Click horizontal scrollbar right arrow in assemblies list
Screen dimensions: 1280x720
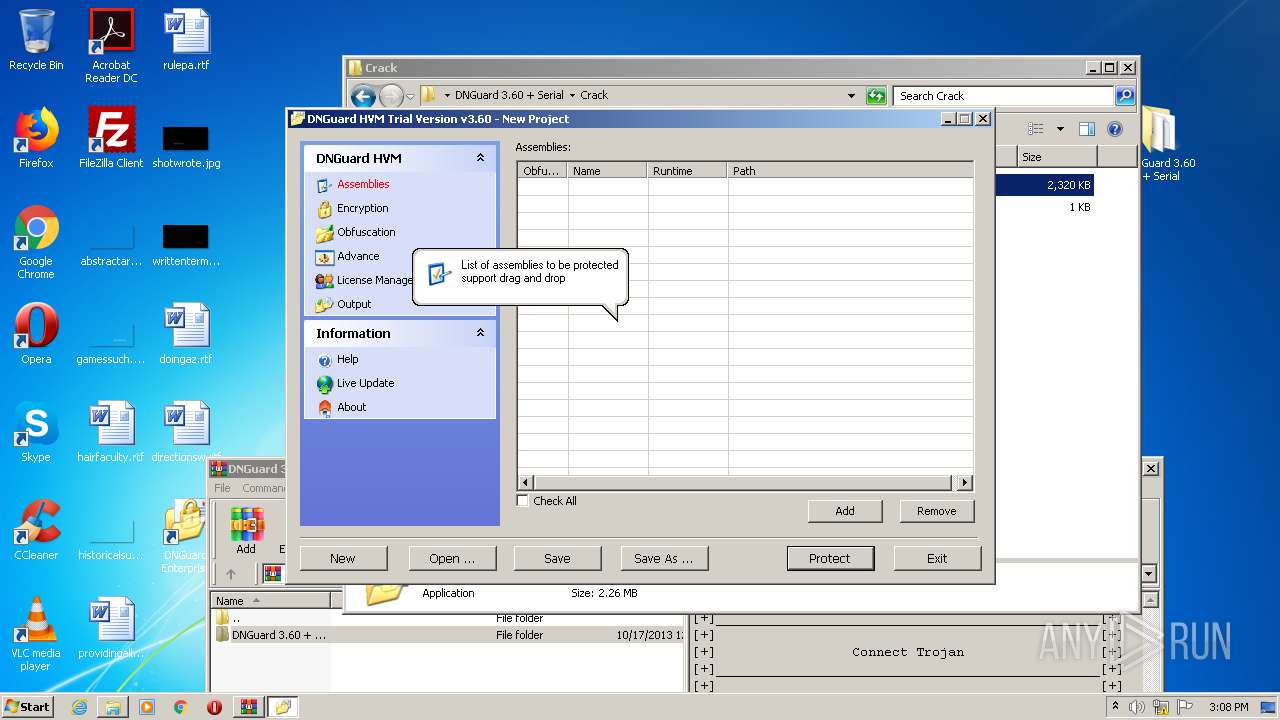965,483
